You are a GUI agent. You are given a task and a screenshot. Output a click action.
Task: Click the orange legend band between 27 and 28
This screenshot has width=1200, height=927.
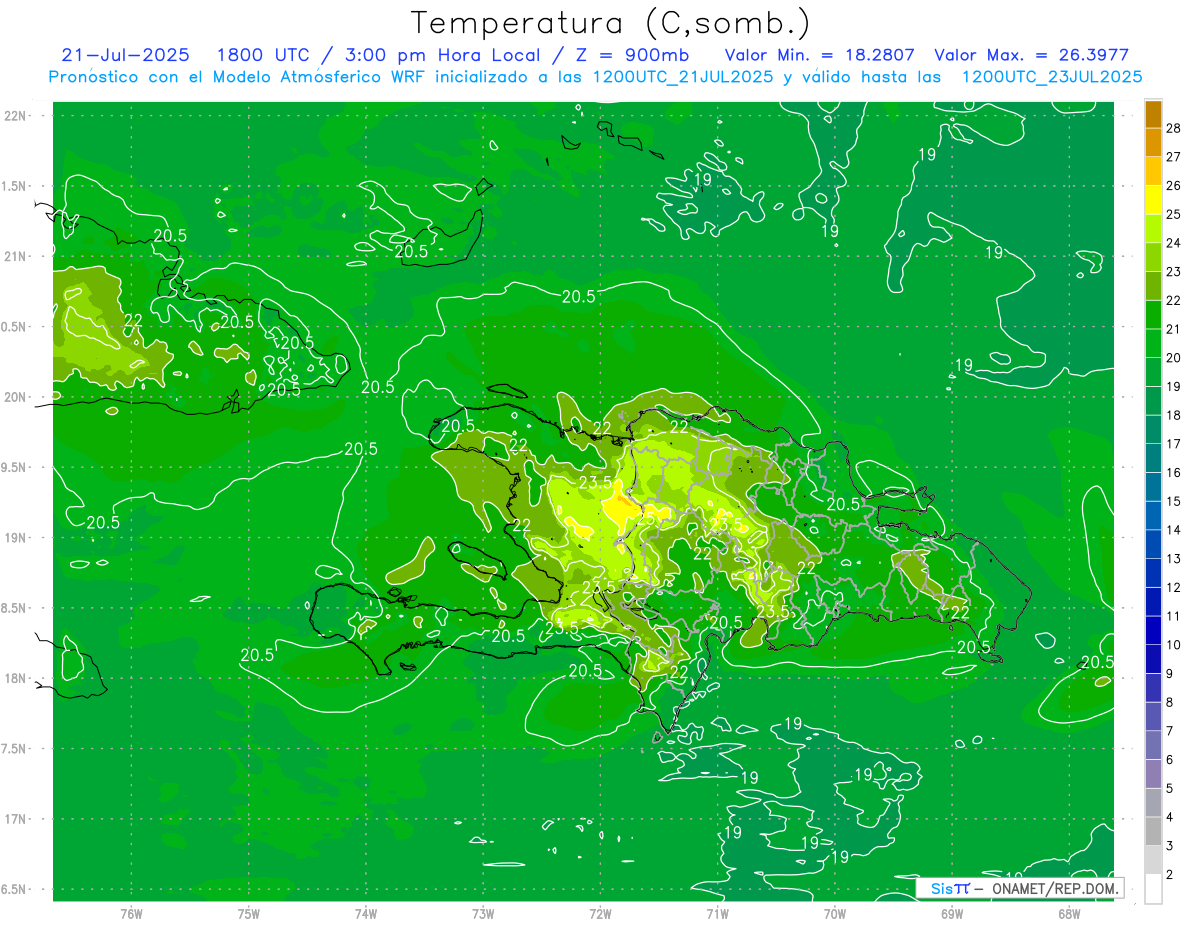click(1153, 142)
